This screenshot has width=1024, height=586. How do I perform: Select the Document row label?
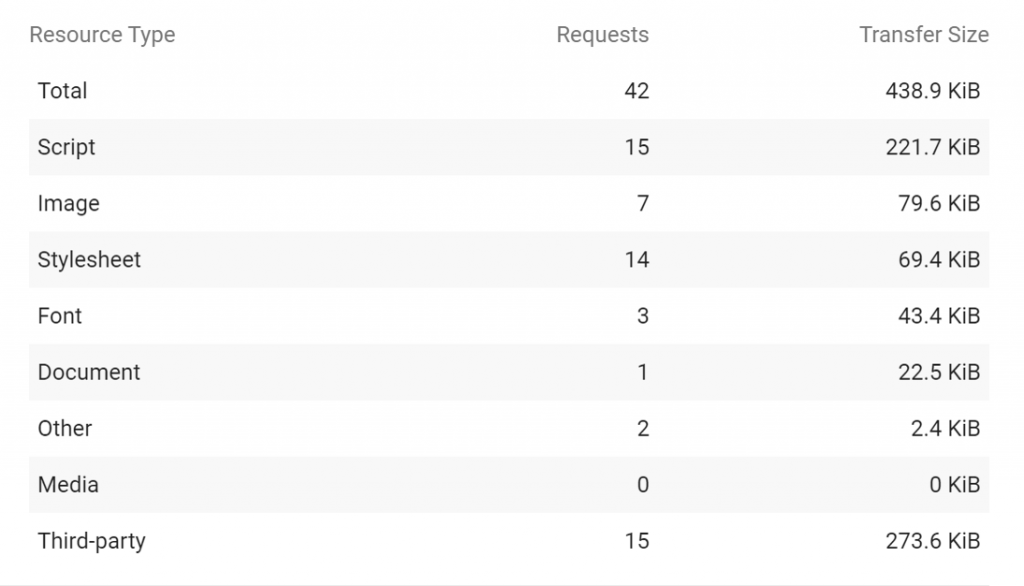(x=89, y=372)
